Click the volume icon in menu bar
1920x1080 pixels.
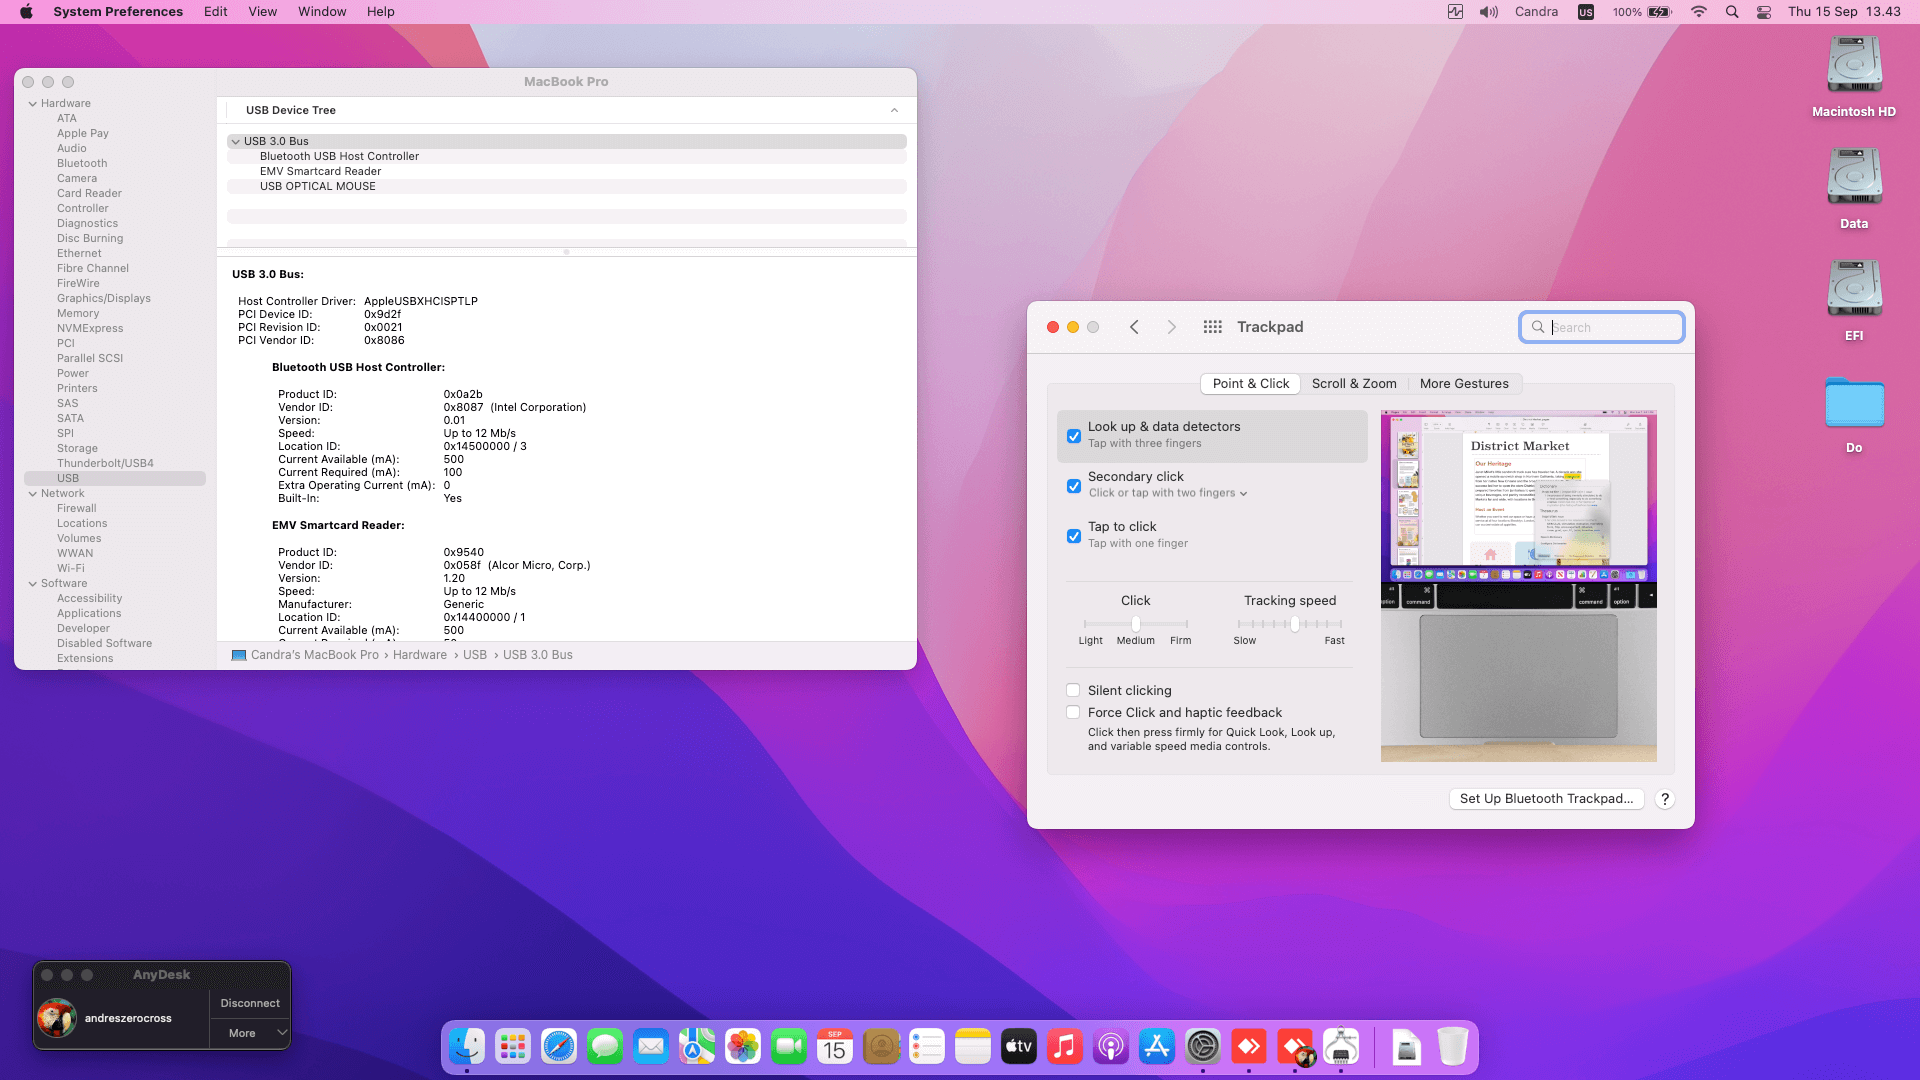tap(1489, 12)
